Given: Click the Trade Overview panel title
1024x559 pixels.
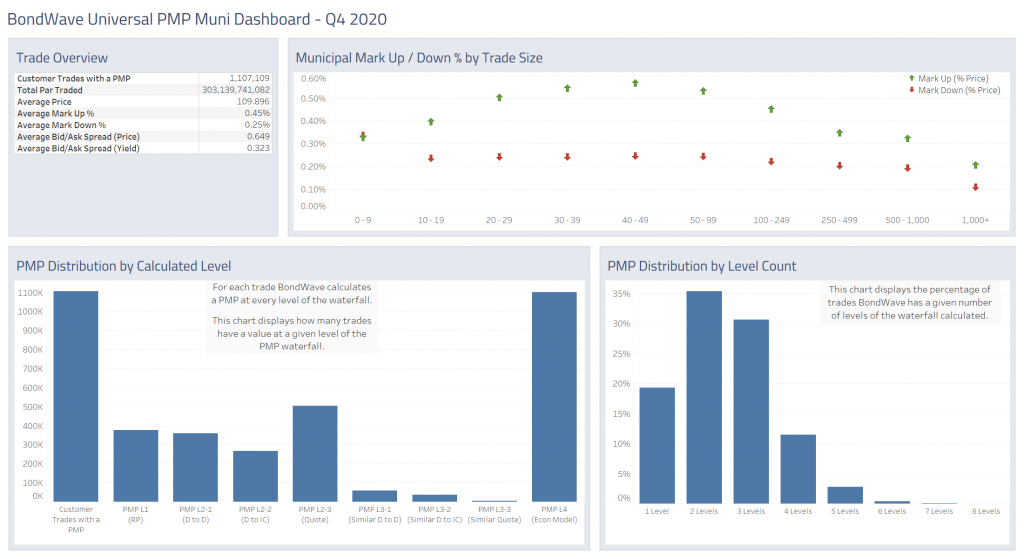Looking at the screenshot, I should (62, 57).
